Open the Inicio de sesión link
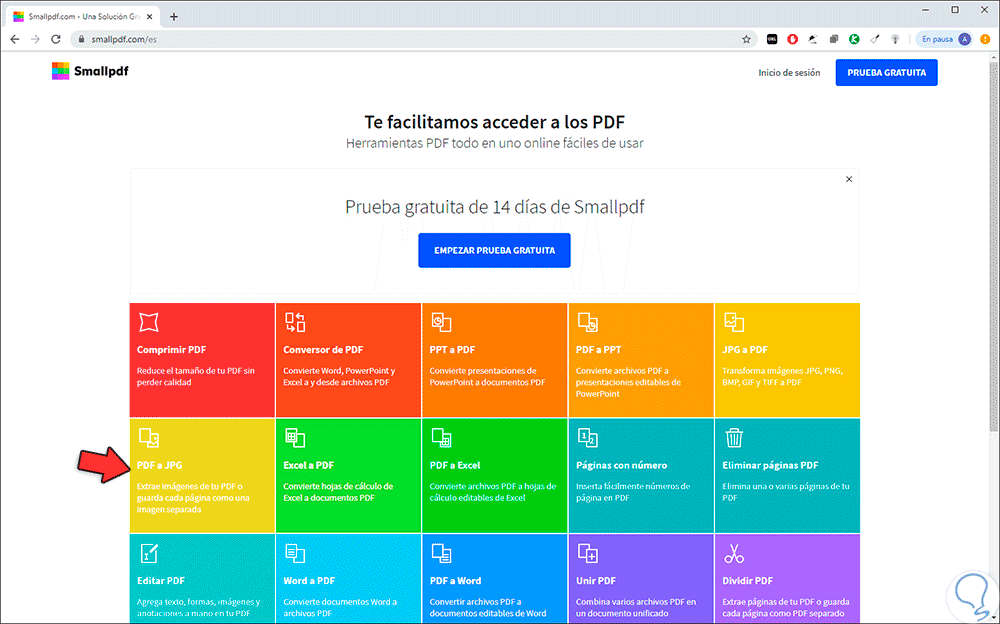 click(789, 73)
